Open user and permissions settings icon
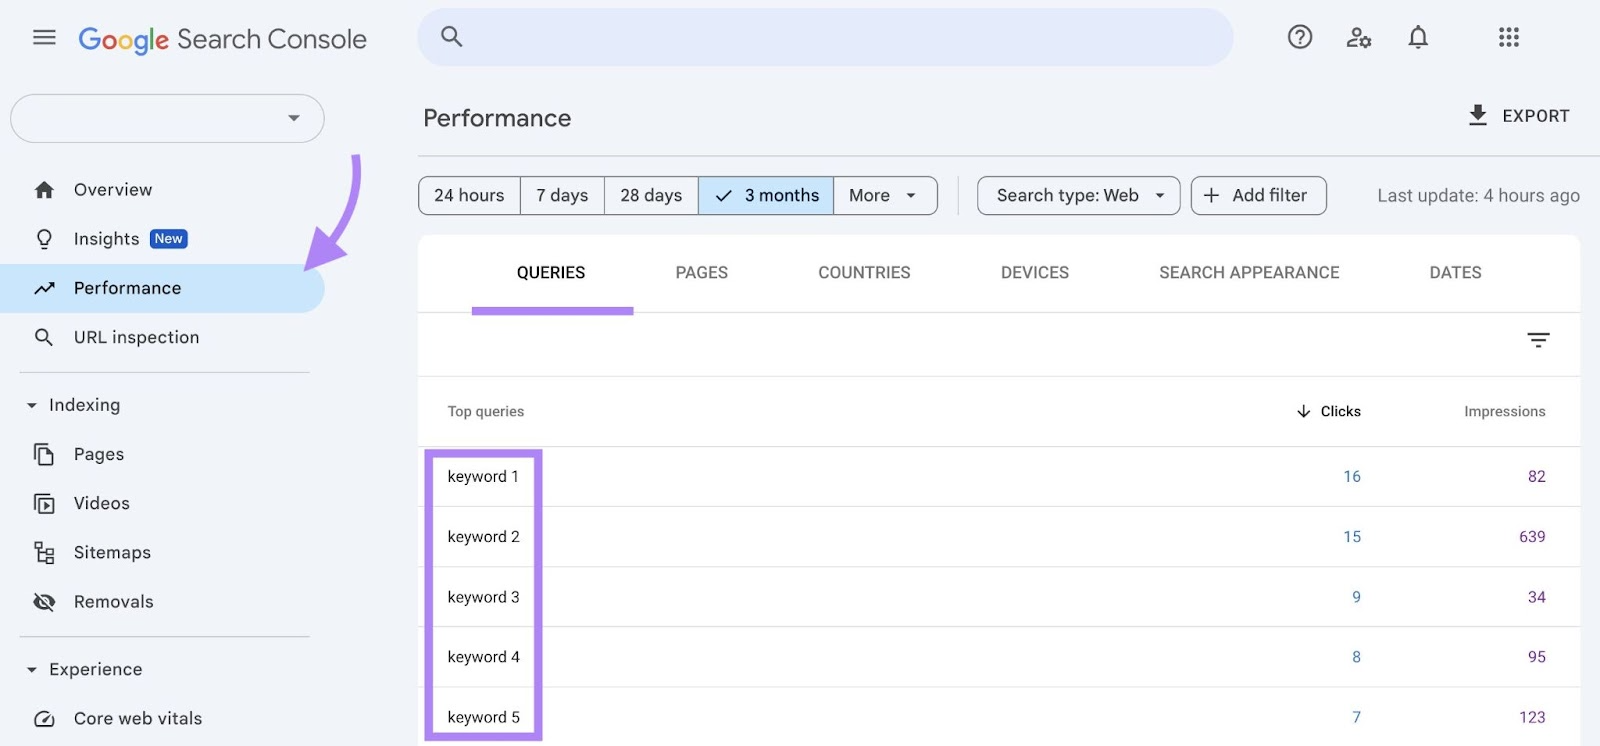This screenshot has width=1600, height=746. point(1358,38)
